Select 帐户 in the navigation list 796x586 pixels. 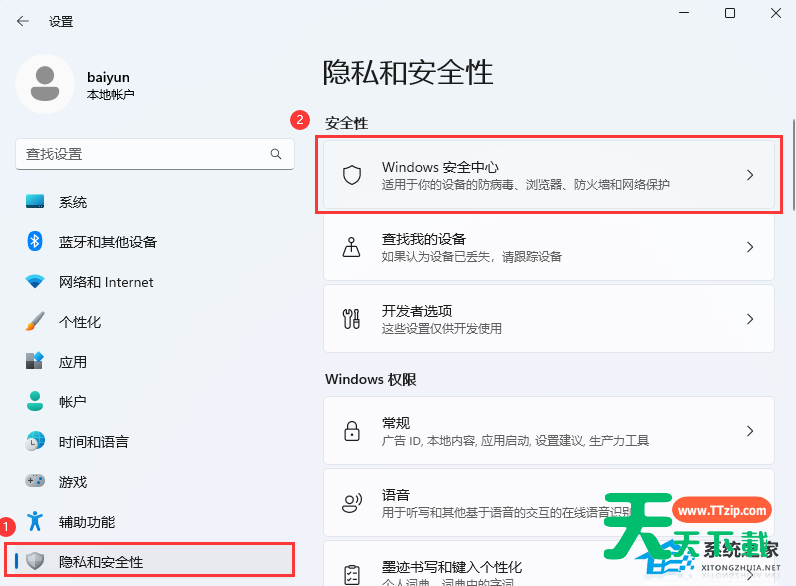tap(155, 401)
